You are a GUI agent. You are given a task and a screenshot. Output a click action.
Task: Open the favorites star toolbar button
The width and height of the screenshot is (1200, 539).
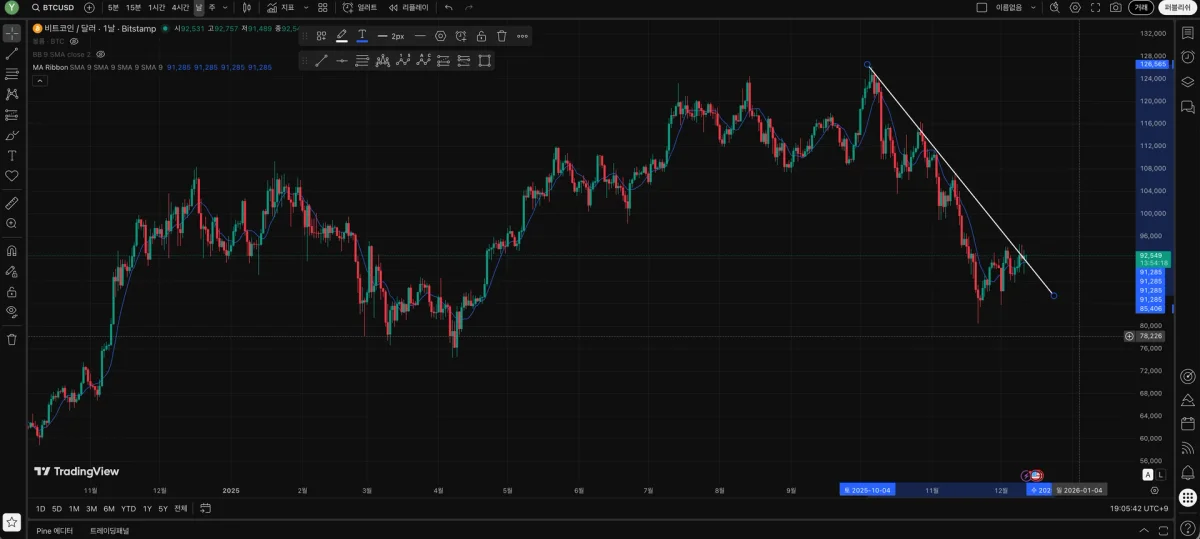click(12, 522)
